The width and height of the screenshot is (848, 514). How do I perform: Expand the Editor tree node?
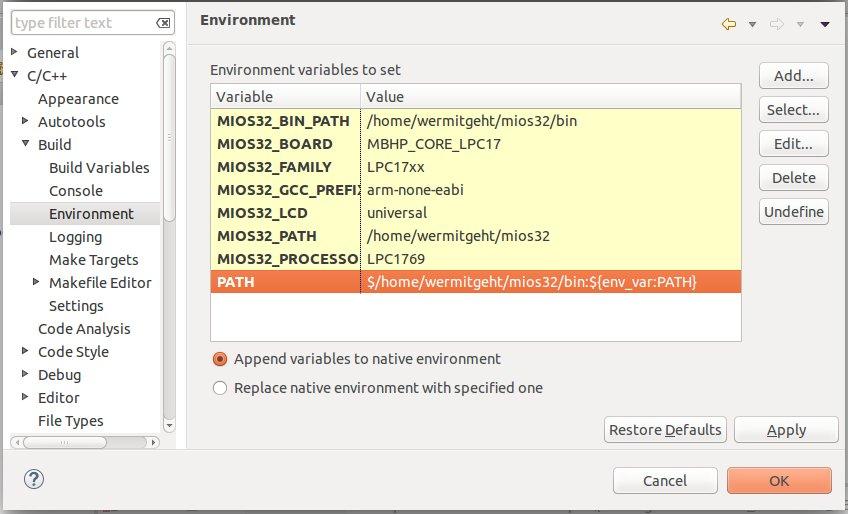pyautogui.click(x=25, y=397)
